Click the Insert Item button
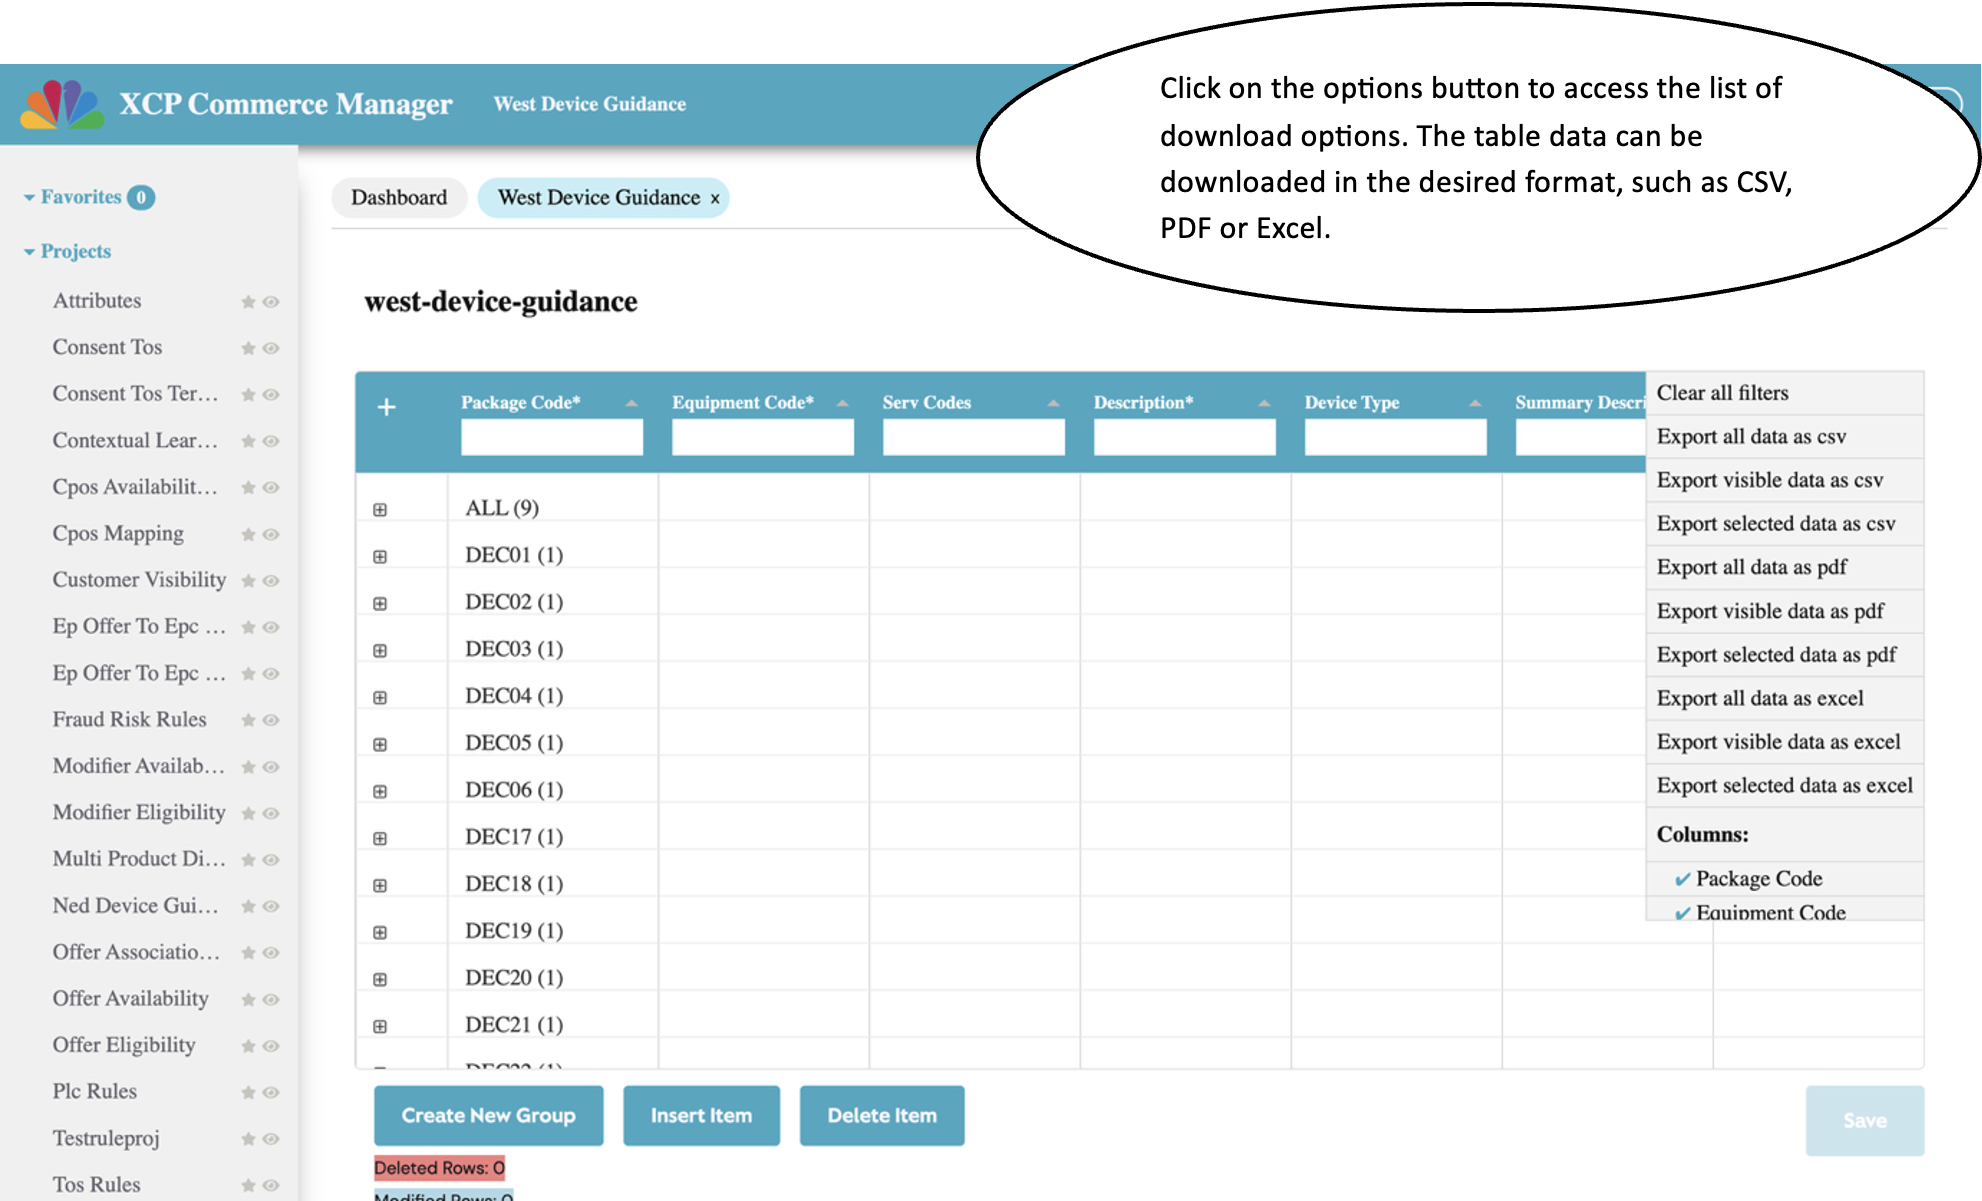 (x=701, y=1115)
